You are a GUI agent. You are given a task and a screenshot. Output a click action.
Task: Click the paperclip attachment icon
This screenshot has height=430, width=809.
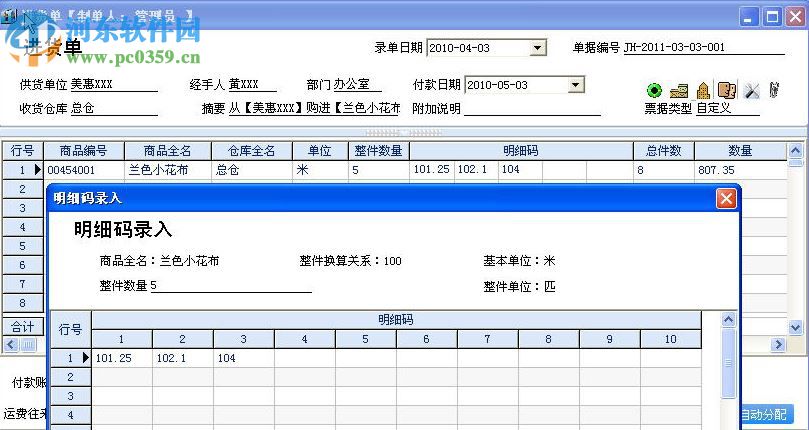coord(774,90)
